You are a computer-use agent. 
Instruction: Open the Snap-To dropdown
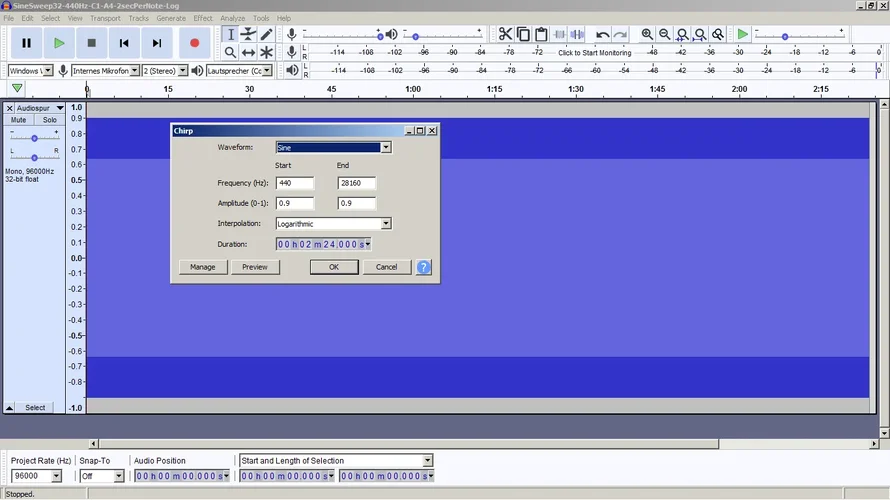pos(119,476)
